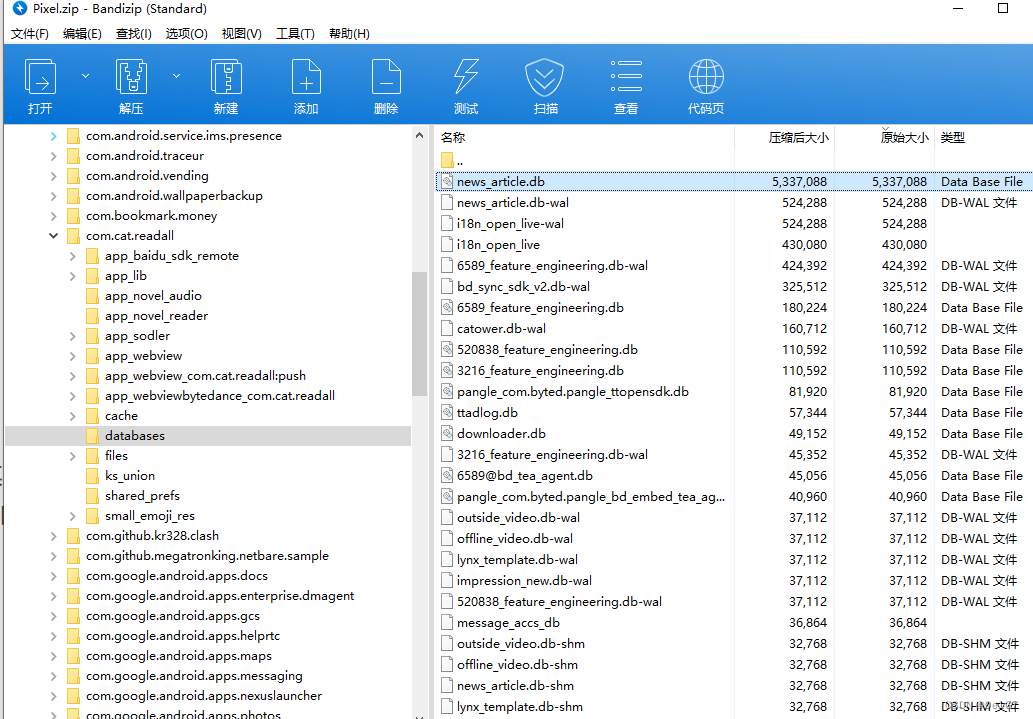Viewport: 1033px width, 719px height.
Task: Expand the cache folder
Action: [72, 416]
